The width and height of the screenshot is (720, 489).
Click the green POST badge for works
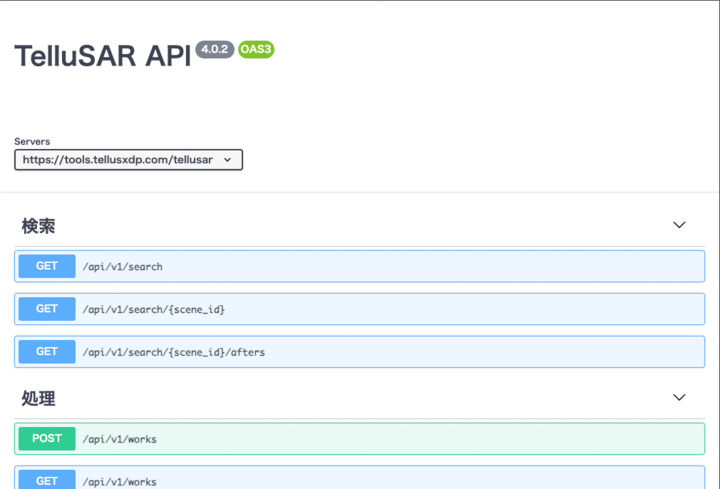(x=47, y=439)
